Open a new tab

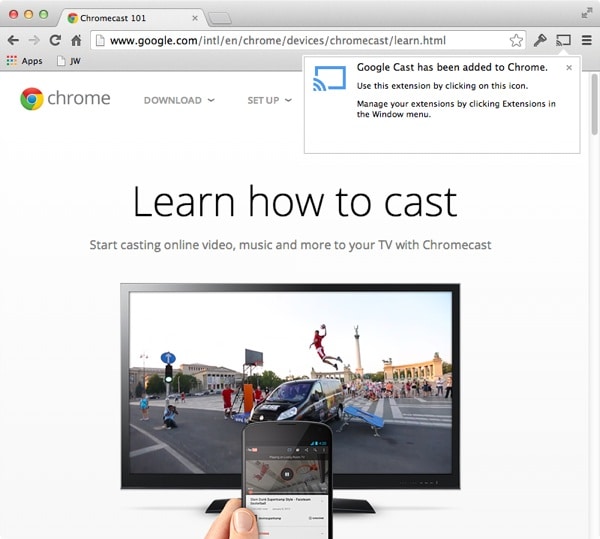(220, 18)
